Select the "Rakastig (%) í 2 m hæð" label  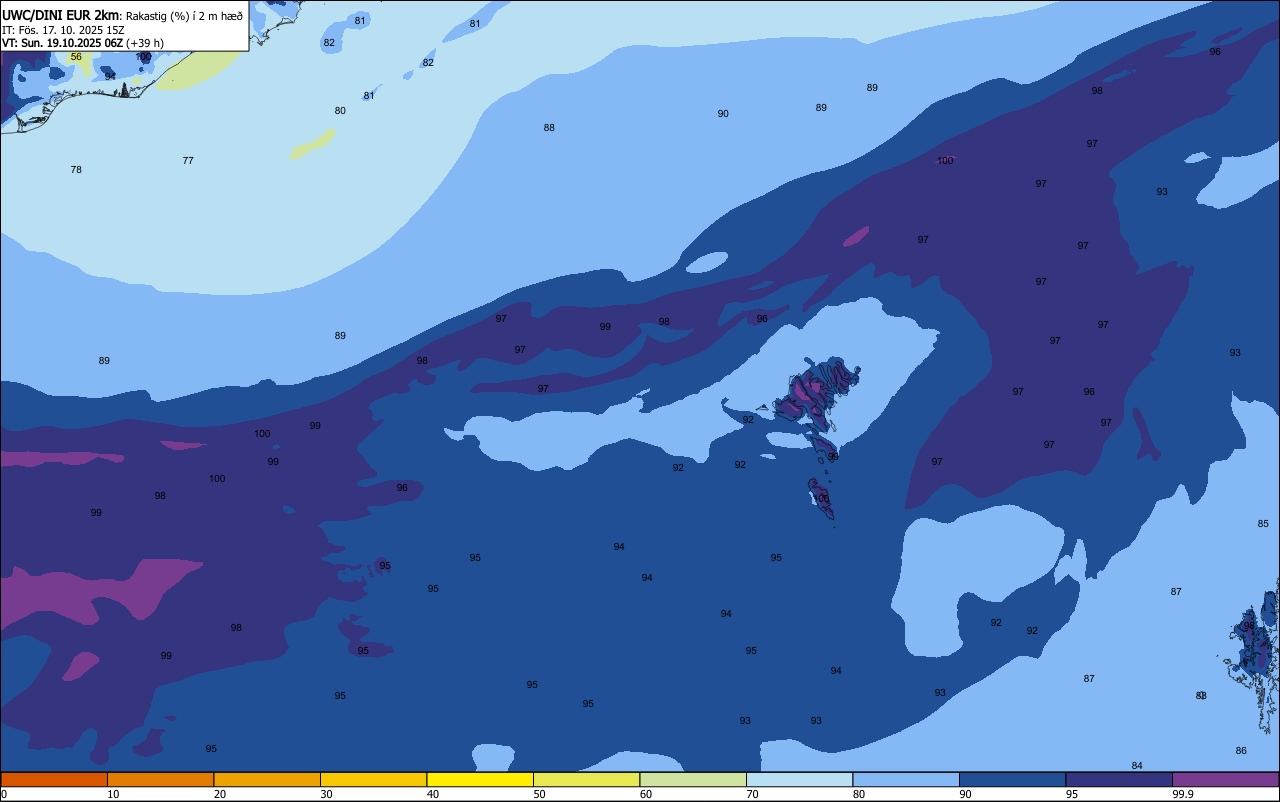[184, 15]
